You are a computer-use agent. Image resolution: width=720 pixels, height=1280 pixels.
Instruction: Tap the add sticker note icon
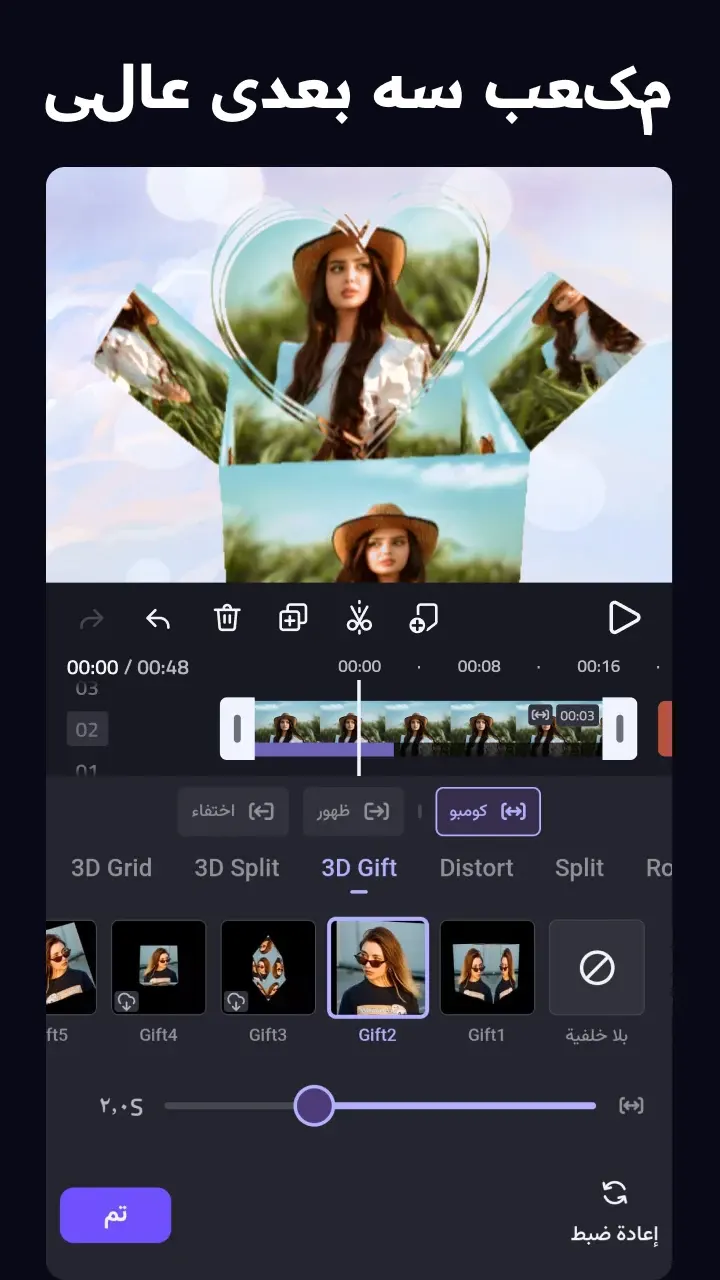point(424,618)
